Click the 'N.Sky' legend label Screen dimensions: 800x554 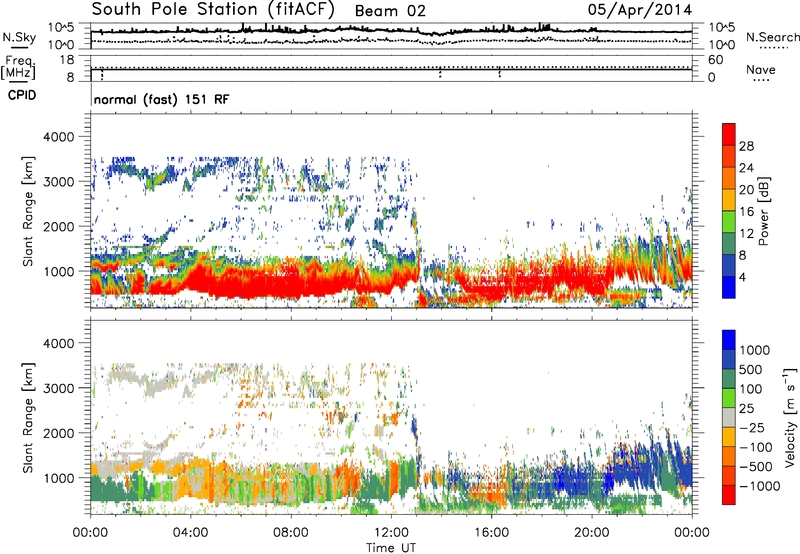point(19,37)
